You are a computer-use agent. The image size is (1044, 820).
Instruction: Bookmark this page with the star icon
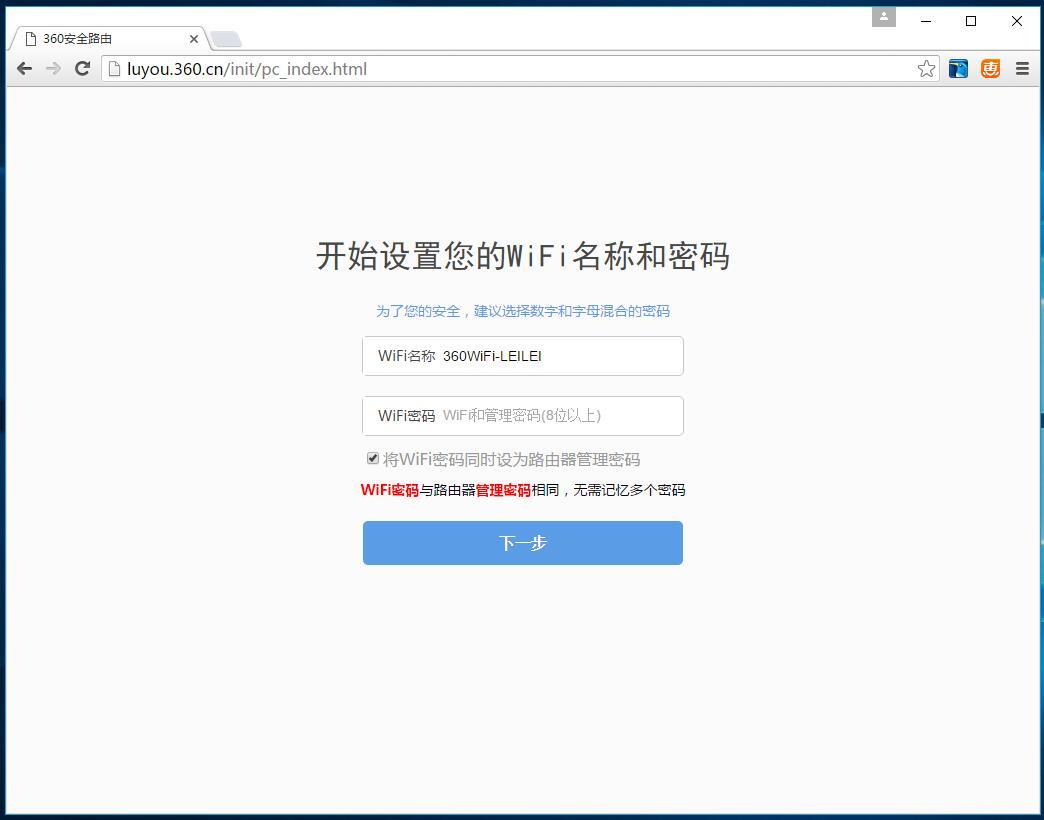[926, 68]
